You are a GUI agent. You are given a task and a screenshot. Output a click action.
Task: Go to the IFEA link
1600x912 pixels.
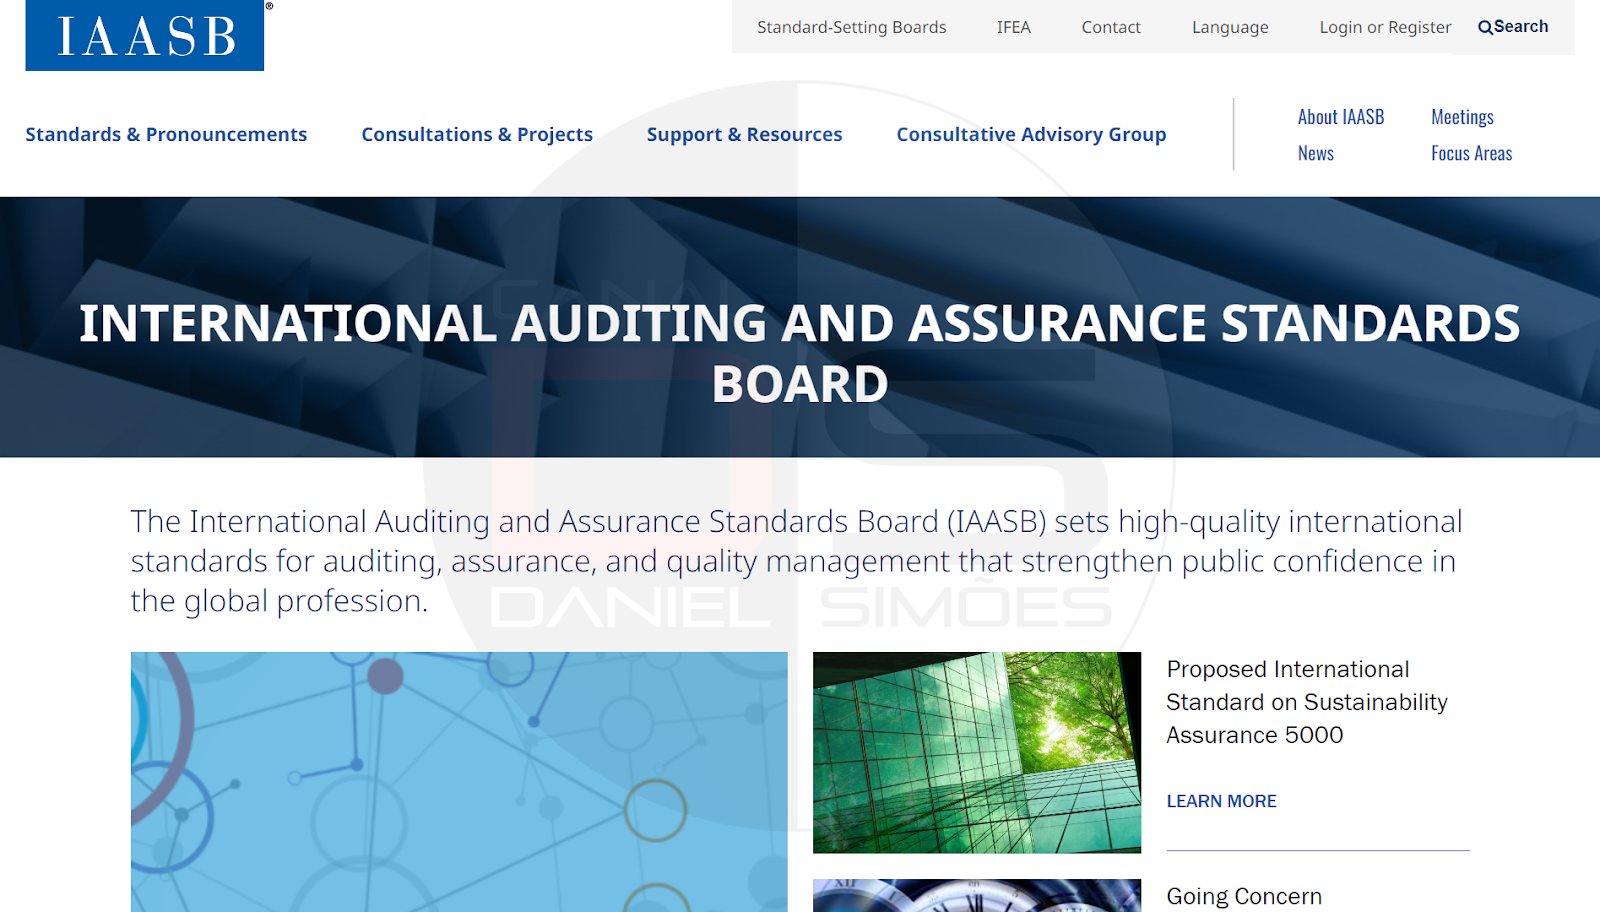click(x=1013, y=27)
